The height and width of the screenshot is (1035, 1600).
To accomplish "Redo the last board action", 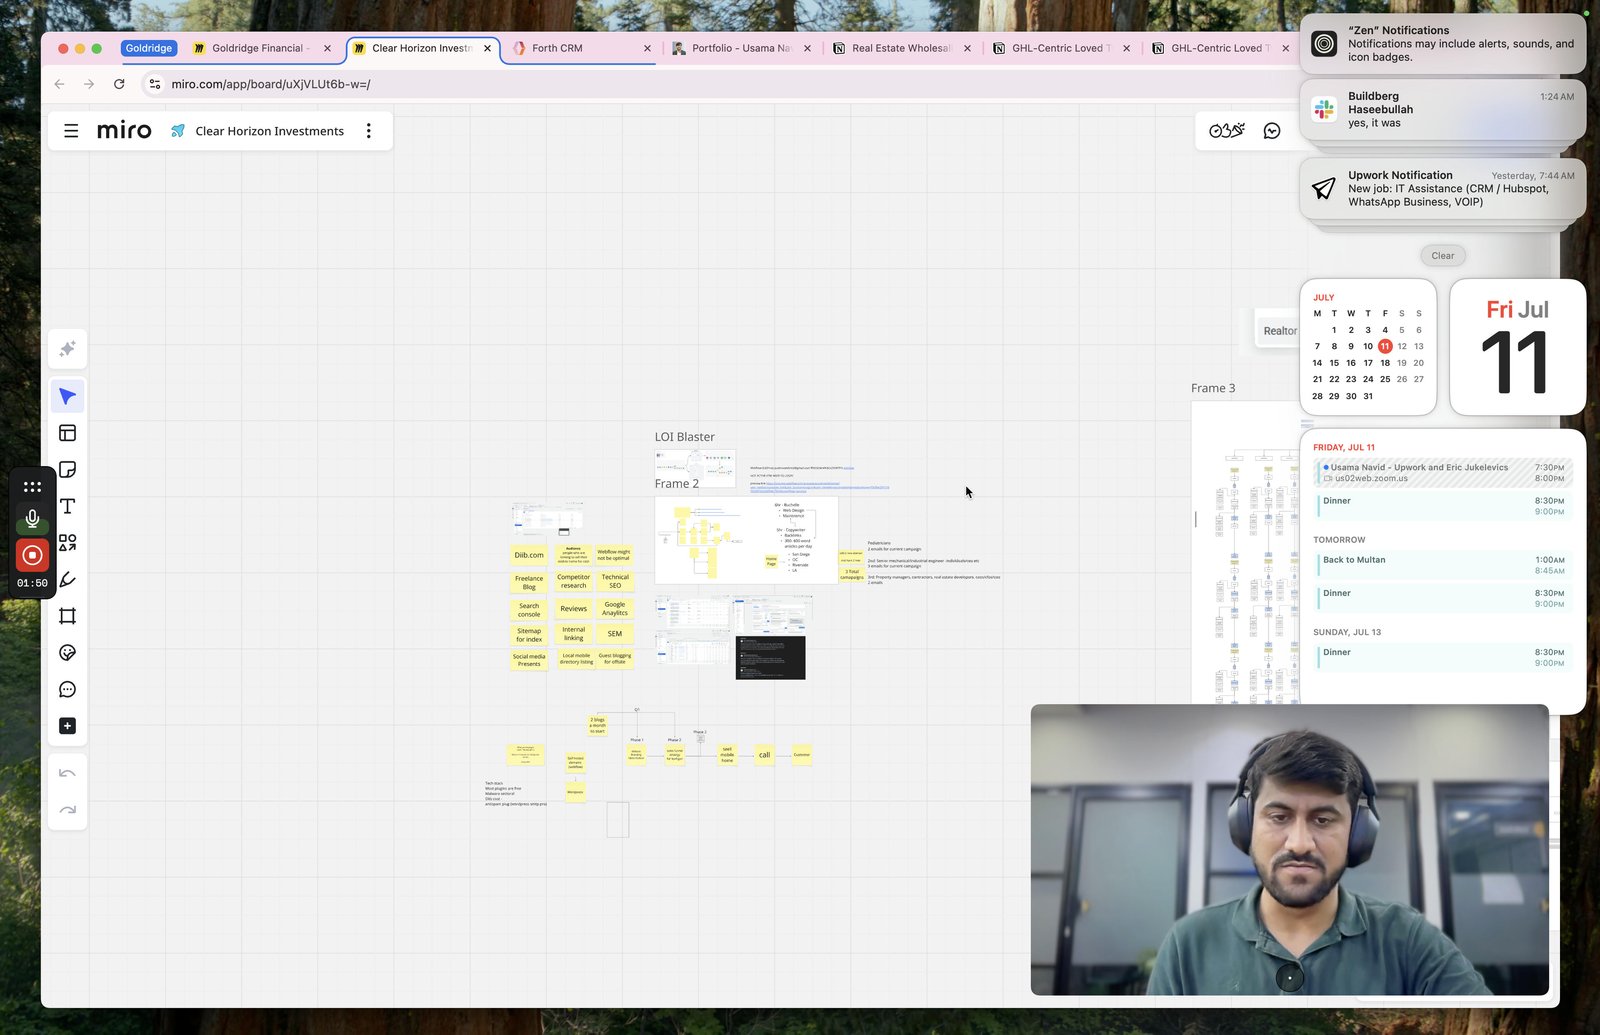I will [x=67, y=810].
